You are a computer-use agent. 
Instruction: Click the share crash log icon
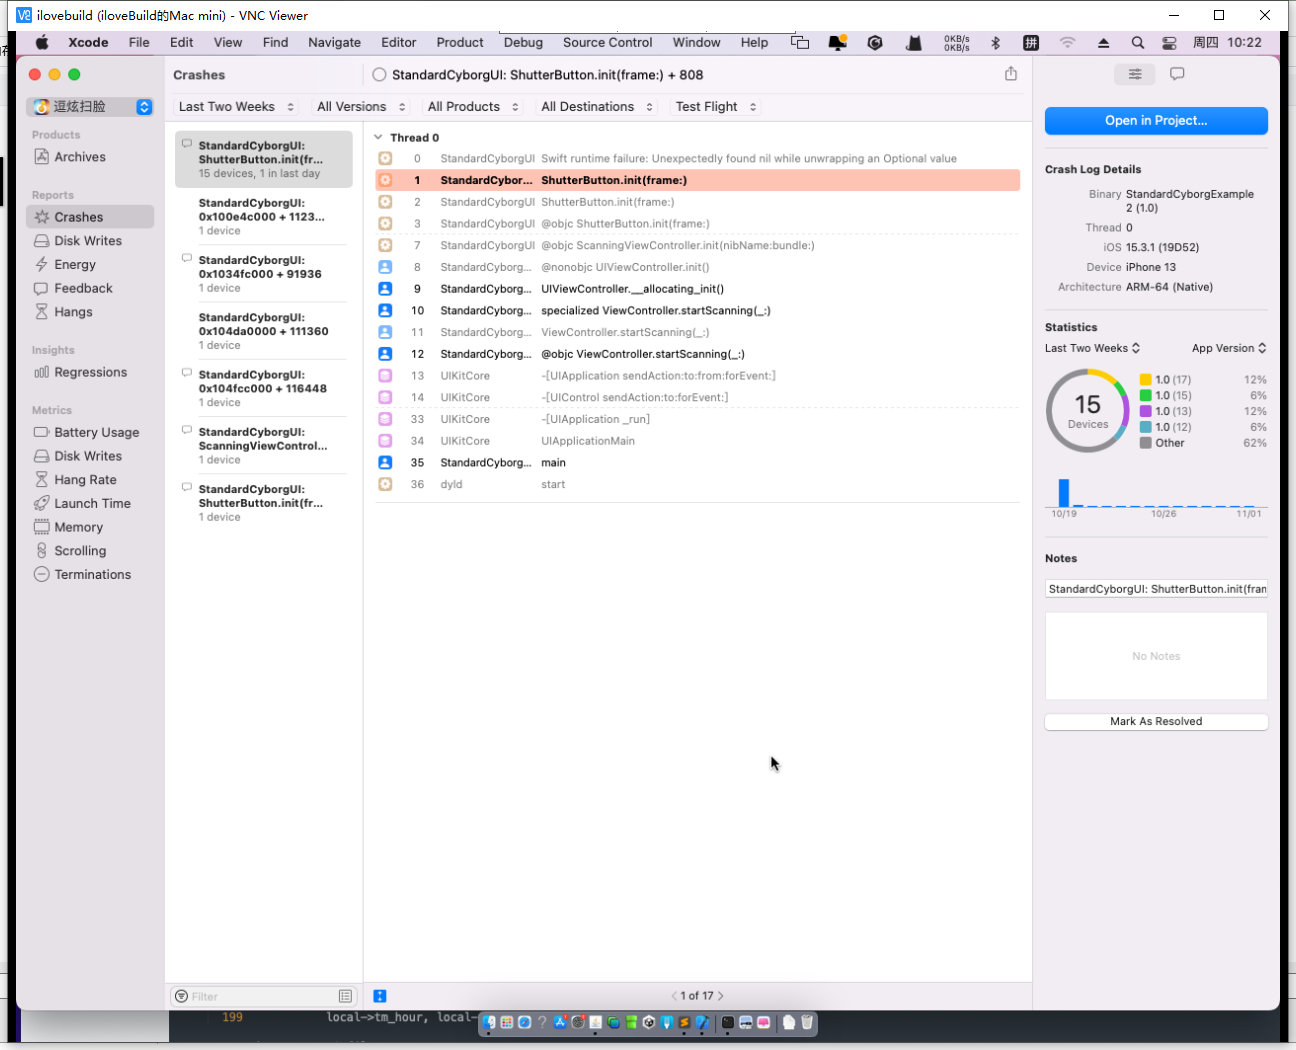(x=1010, y=74)
